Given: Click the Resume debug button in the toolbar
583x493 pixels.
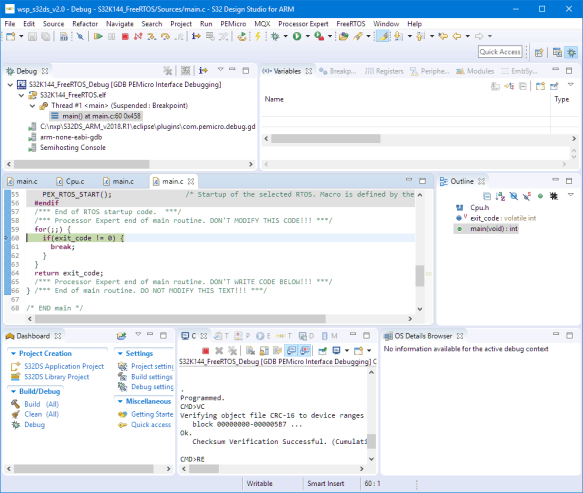Looking at the screenshot, I should [x=98, y=36].
